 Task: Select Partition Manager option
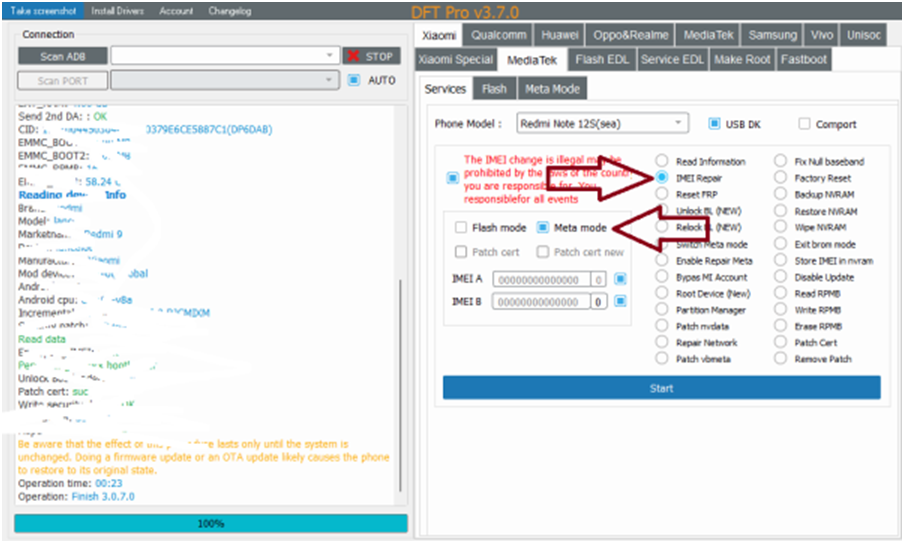coord(662,310)
